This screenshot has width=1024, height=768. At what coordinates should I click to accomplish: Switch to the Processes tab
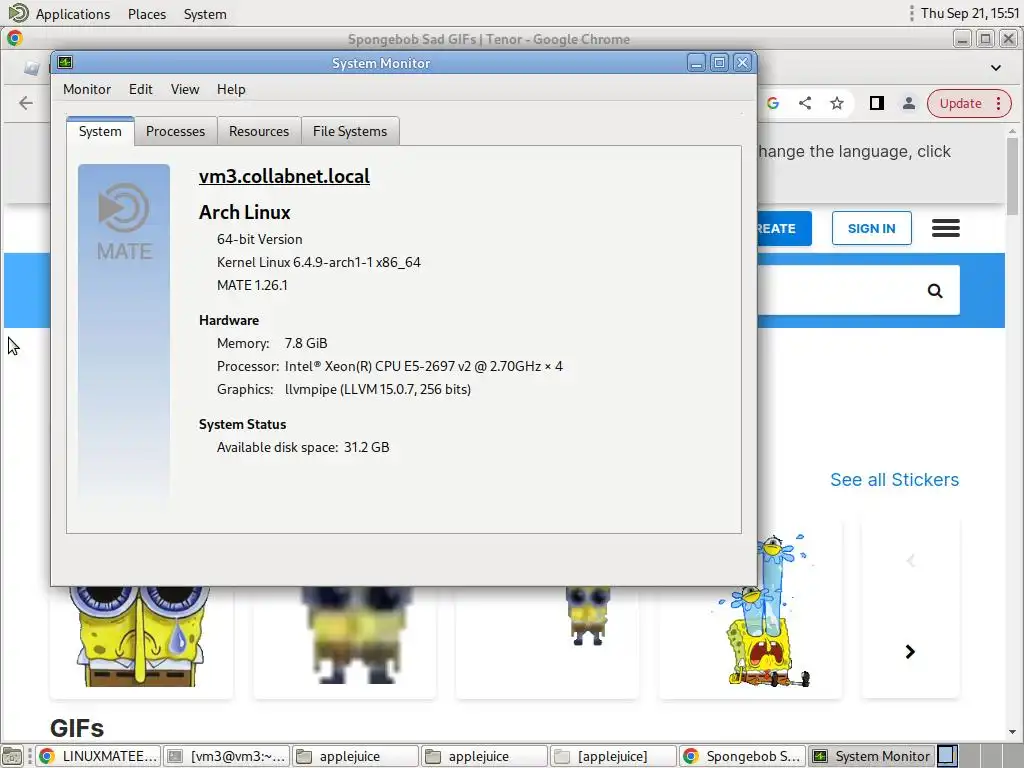coord(175,131)
